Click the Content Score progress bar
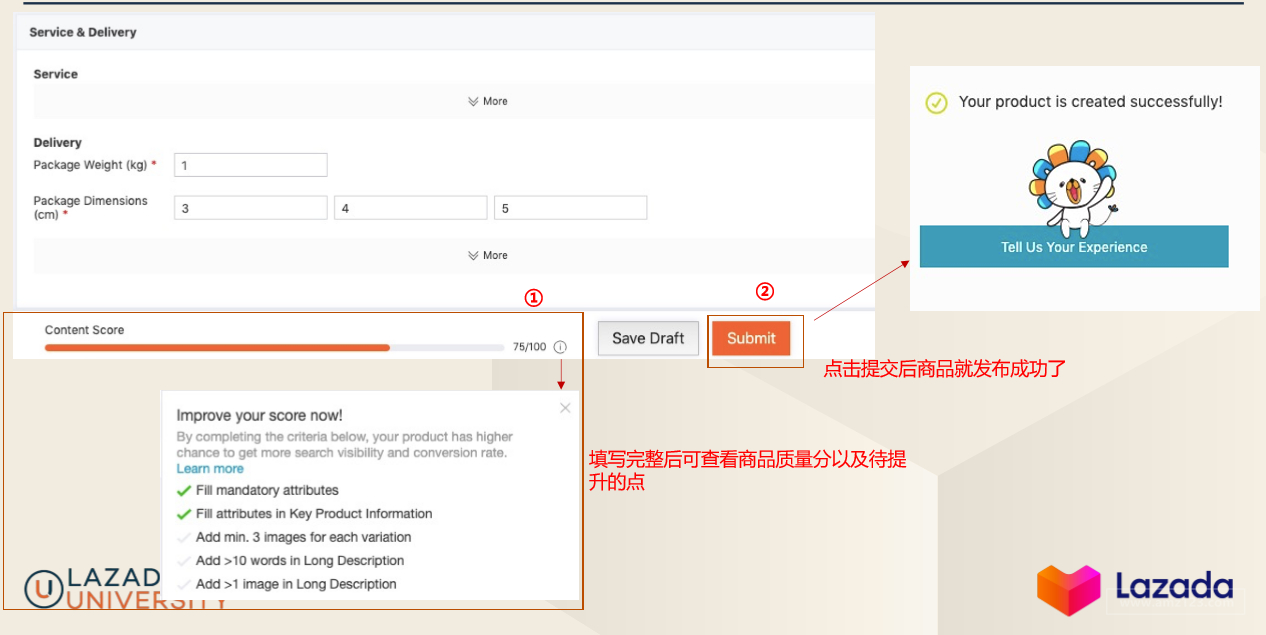 274,348
